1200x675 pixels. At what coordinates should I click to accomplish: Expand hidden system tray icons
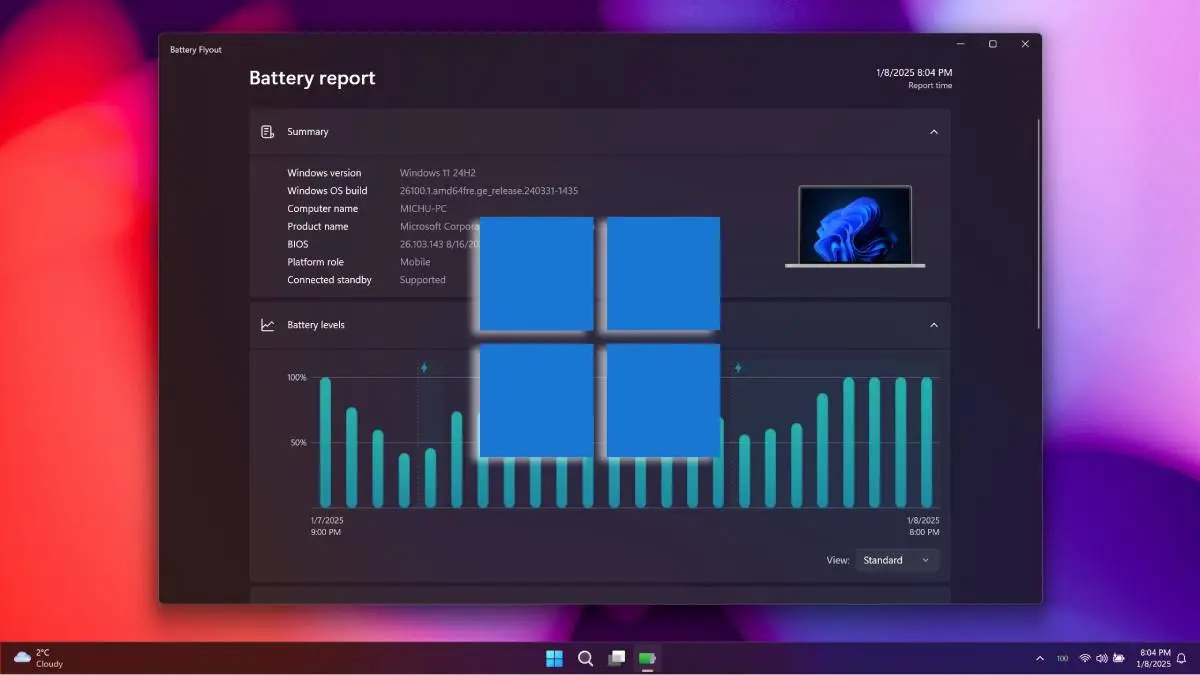(x=1039, y=658)
